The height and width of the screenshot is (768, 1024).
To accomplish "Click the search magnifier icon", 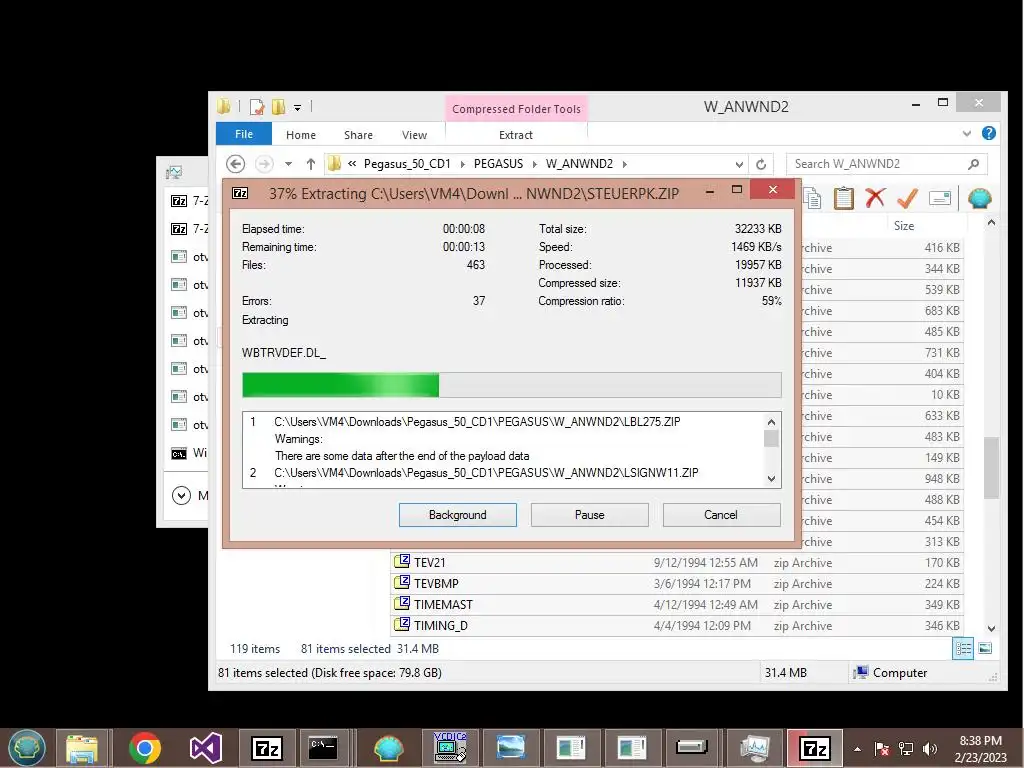I will tap(973, 164).
